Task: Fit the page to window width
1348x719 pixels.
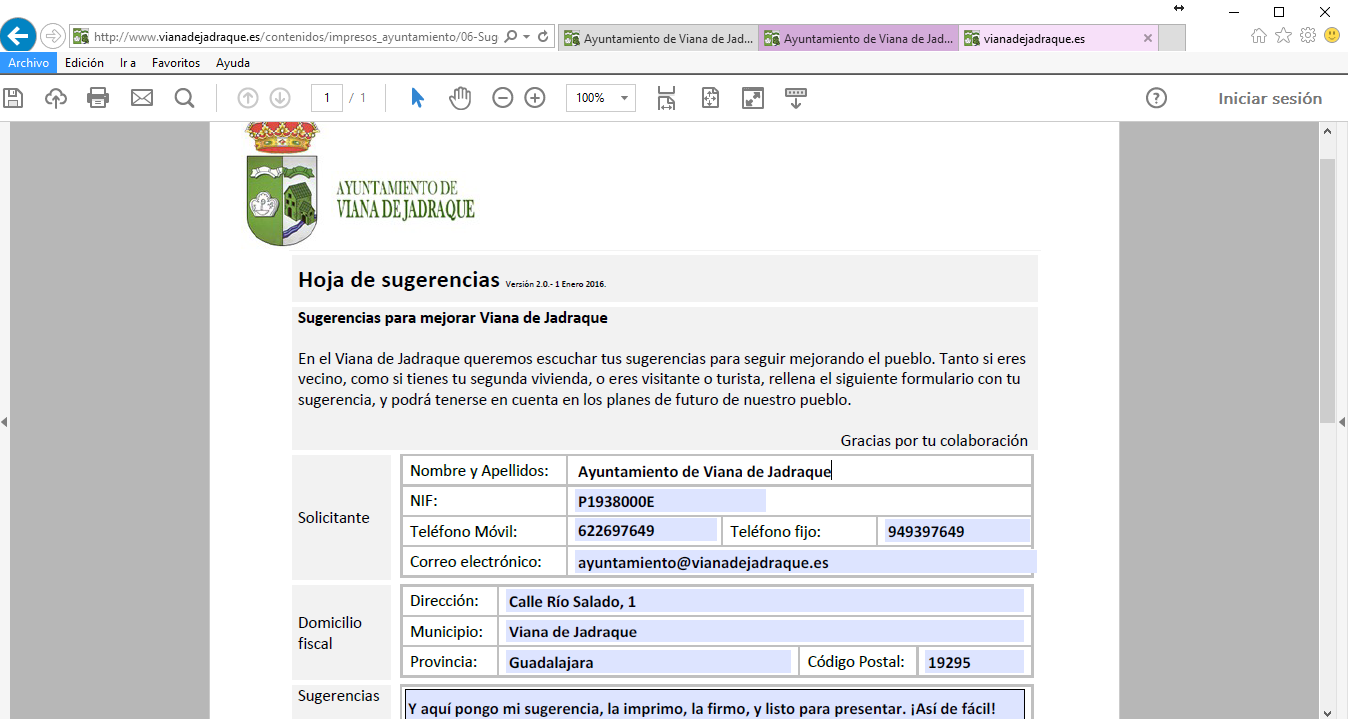Action: coord(665,97)
